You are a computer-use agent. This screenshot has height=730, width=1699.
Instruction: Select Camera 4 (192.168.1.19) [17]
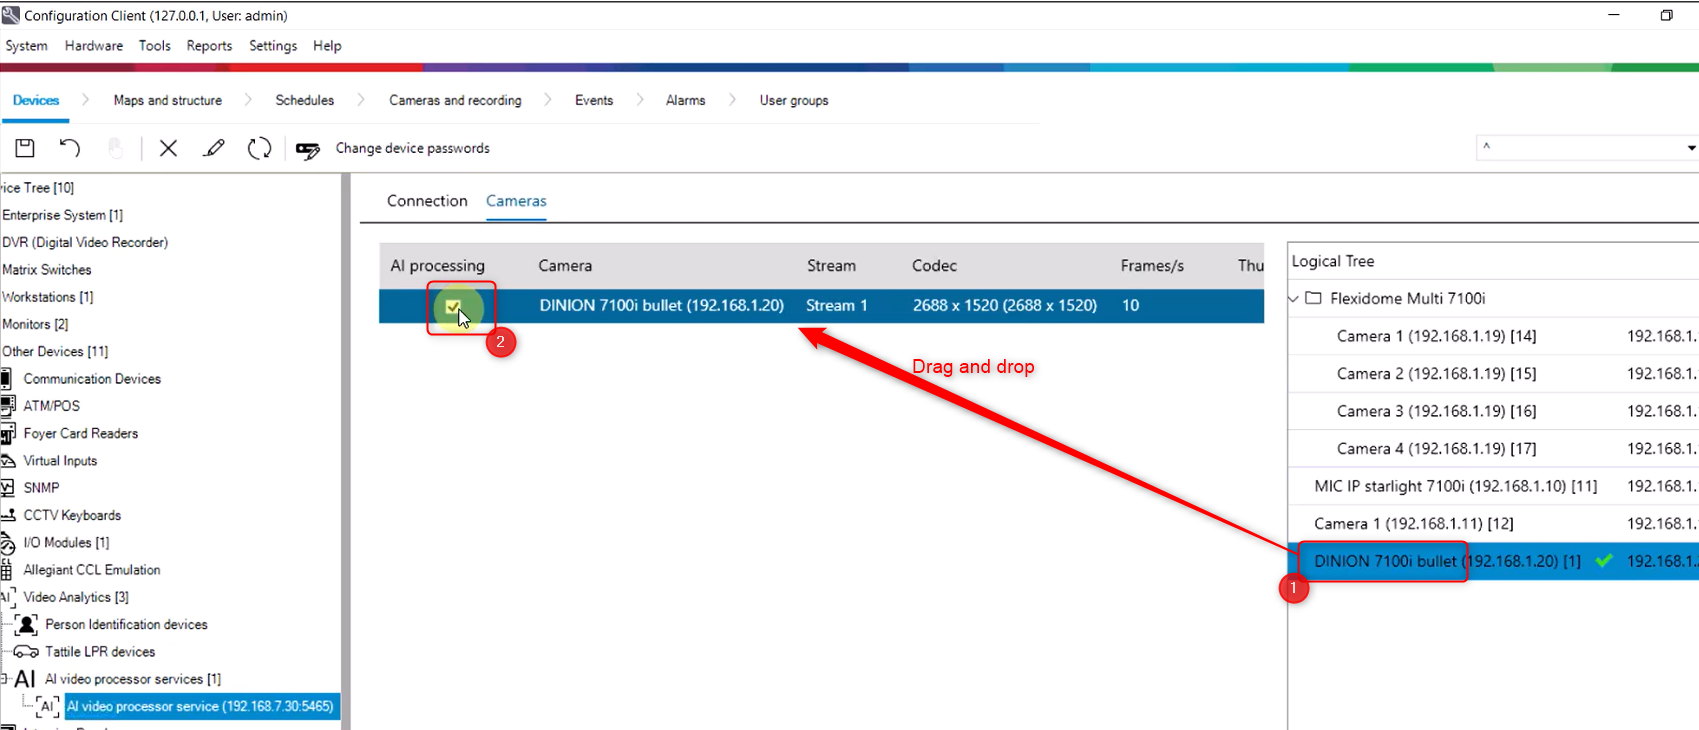[x=1436, y=449]
